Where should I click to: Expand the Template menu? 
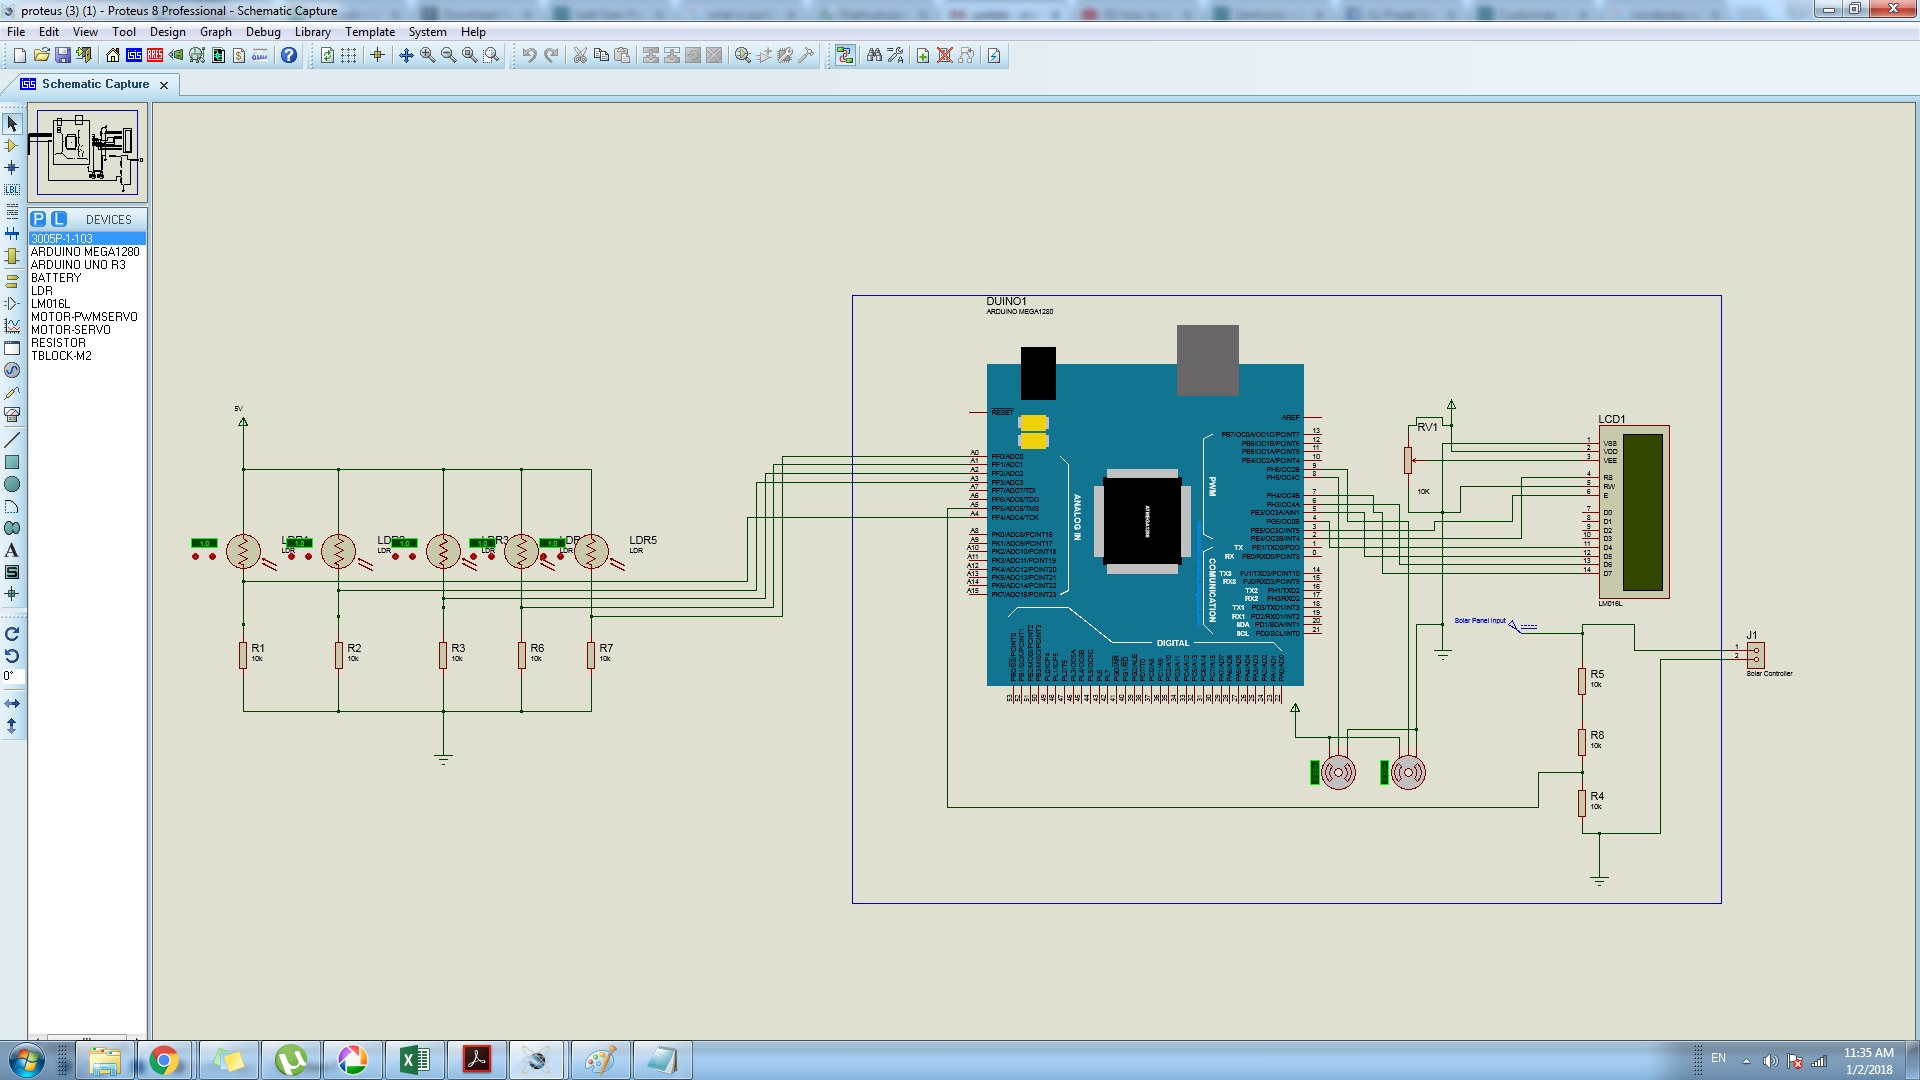pos(370,32)
